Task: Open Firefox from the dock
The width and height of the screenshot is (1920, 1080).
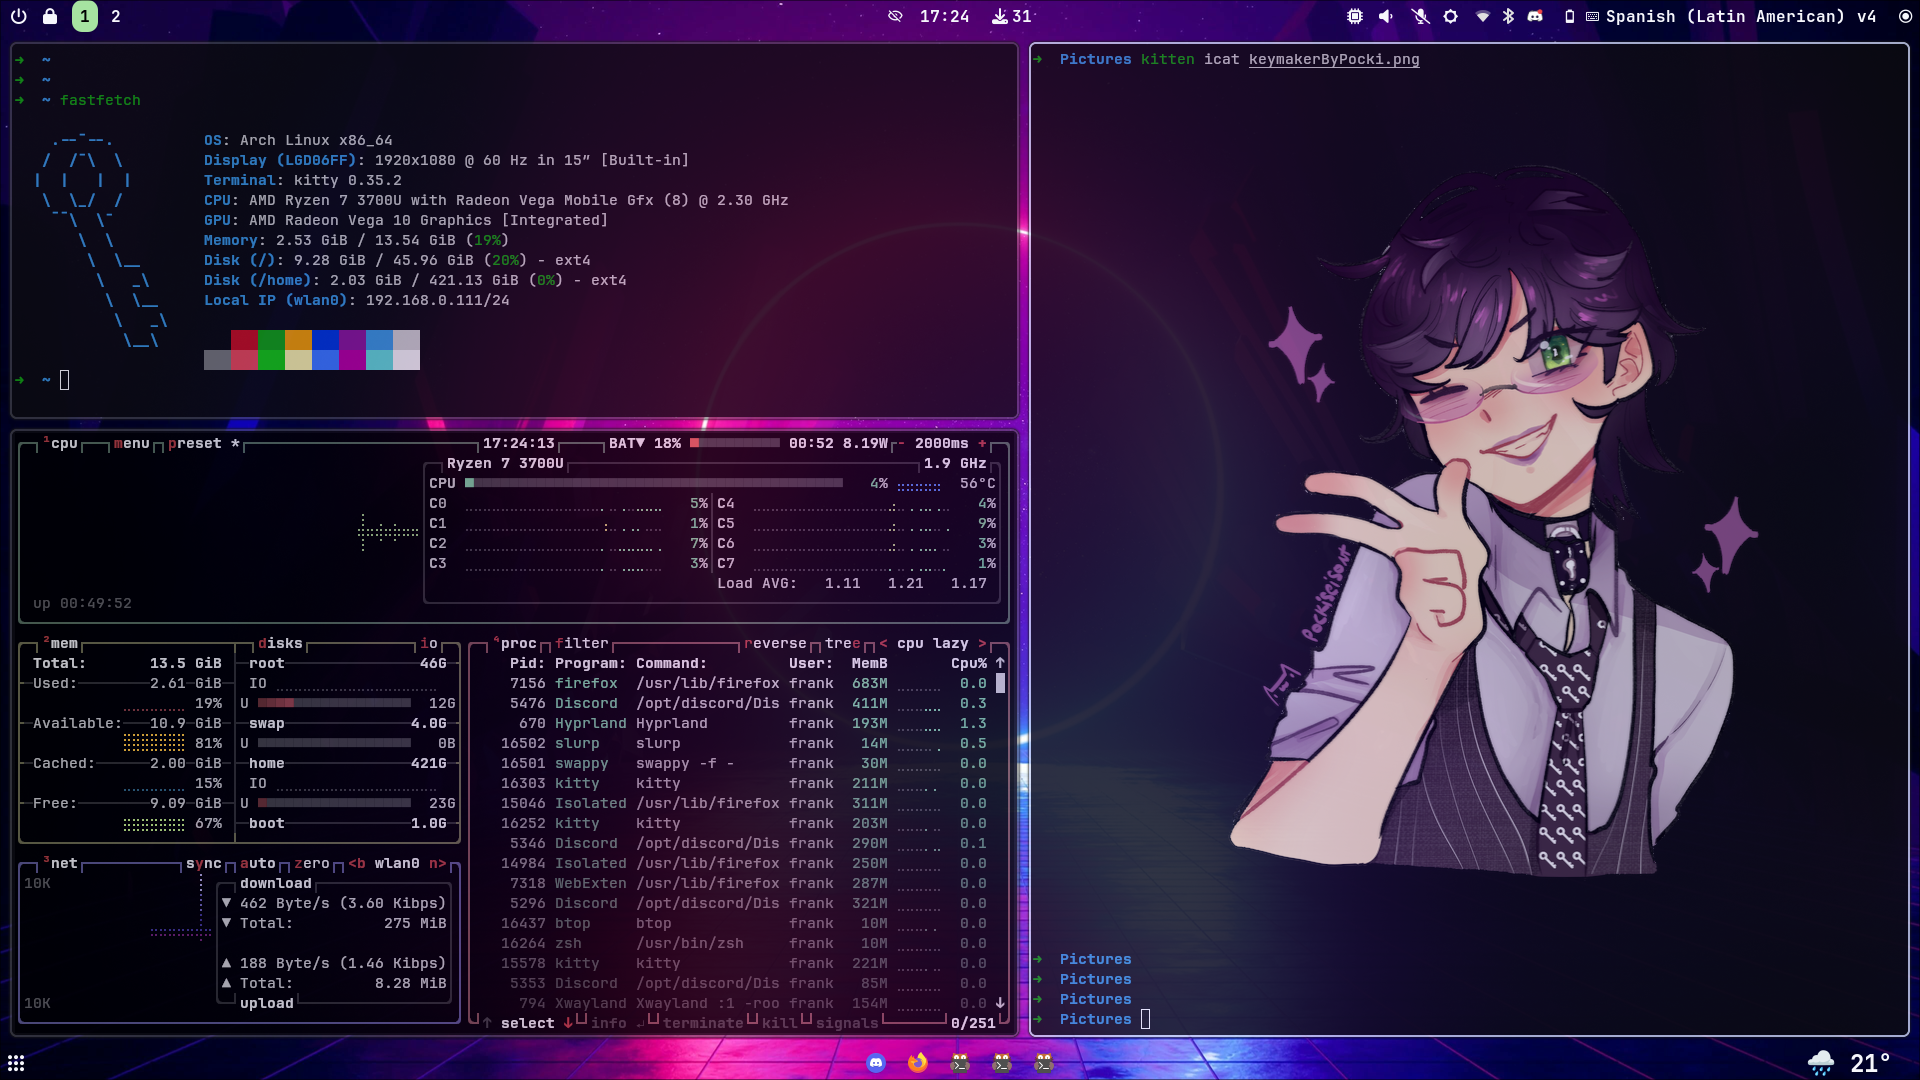Action: click(918, 1062)
